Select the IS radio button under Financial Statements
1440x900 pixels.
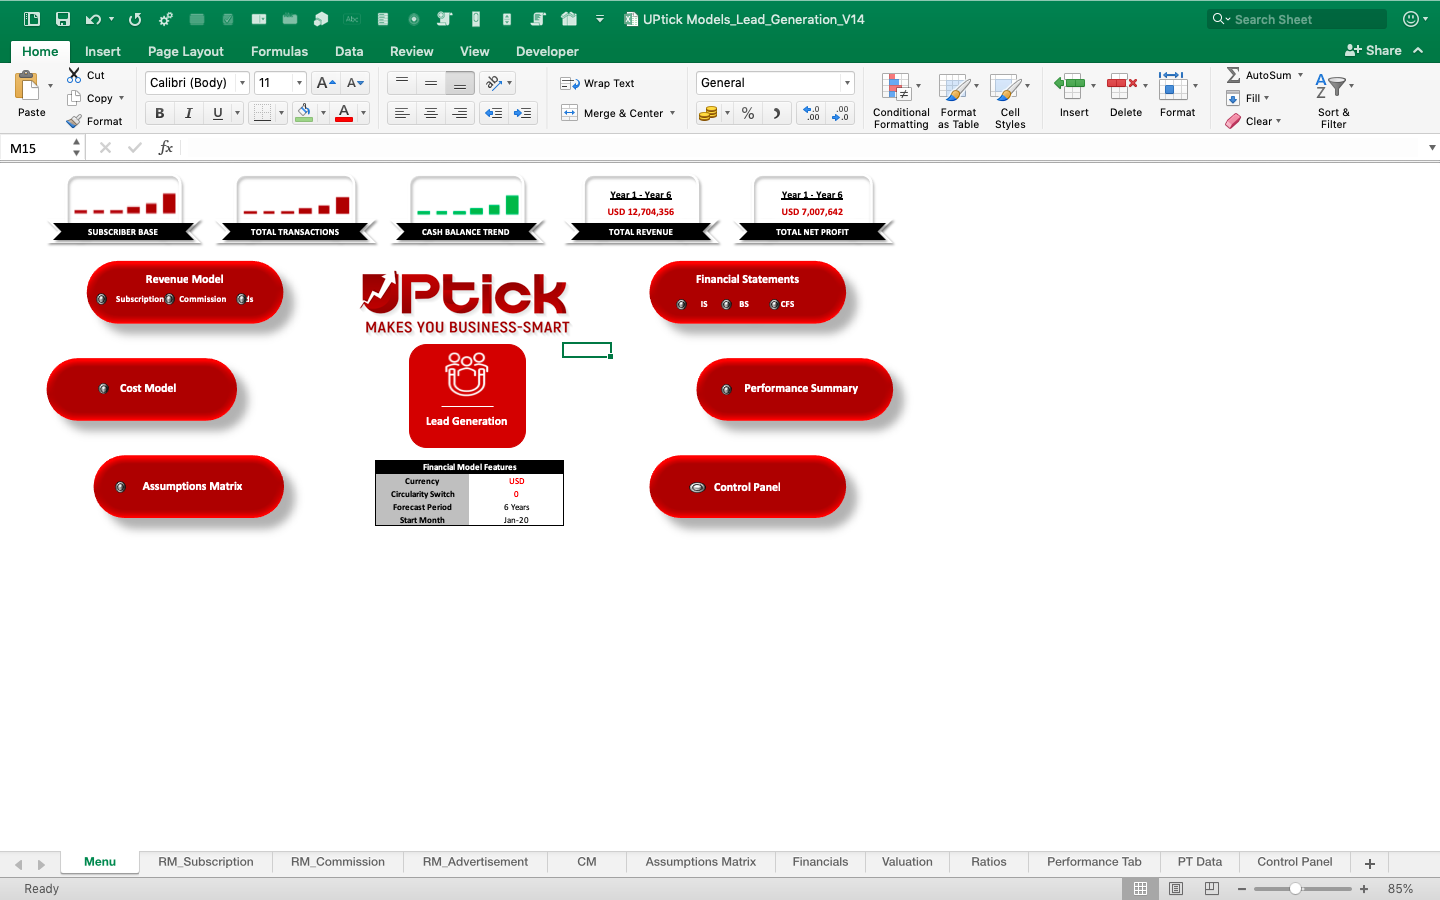(x=681, y=304)
